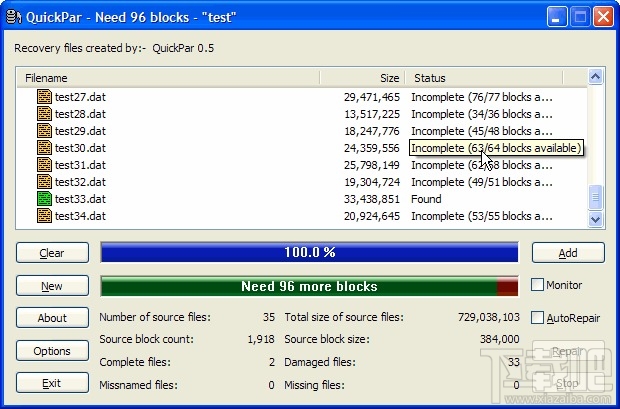Click the size value 19,304,724
This screenshot has height=409, width=620.
372,182
